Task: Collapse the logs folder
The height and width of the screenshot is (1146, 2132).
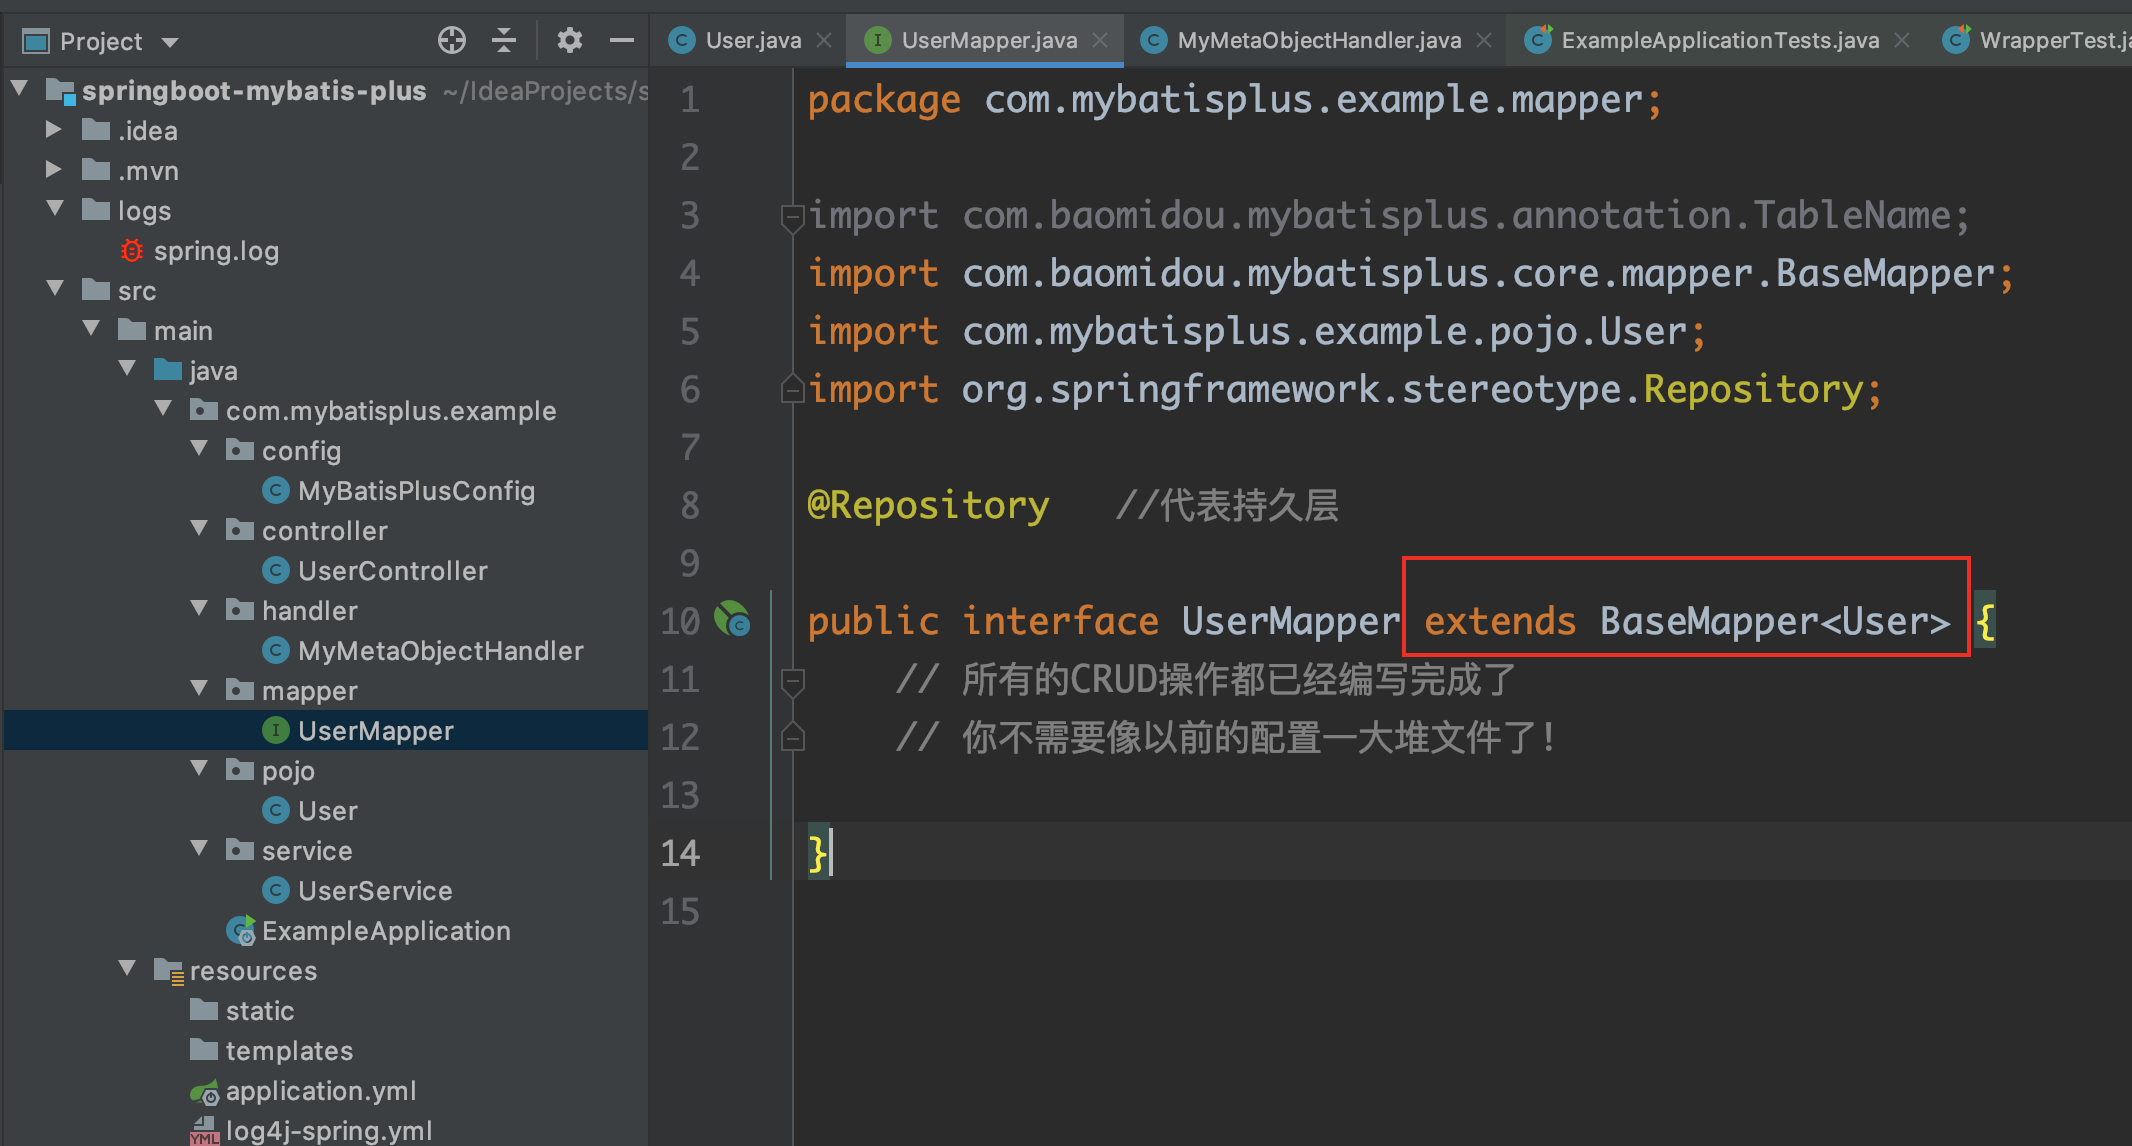Action: tap(55, 209)
